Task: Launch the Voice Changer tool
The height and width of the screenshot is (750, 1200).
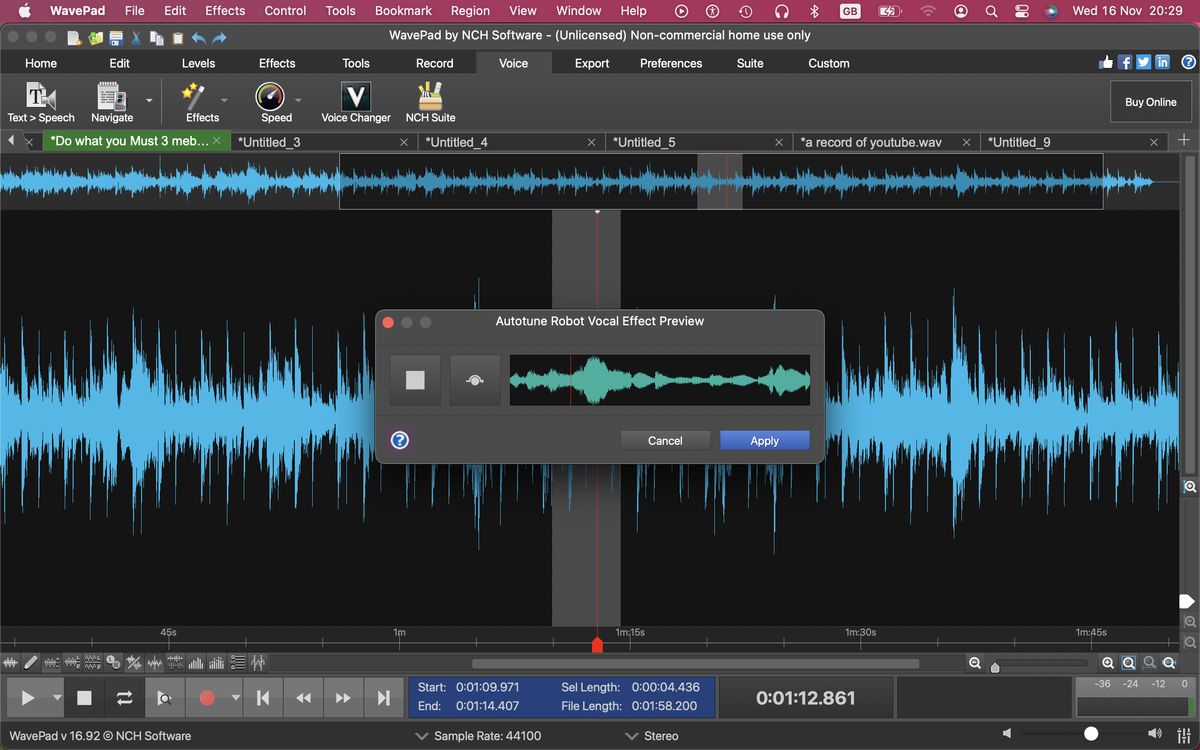Action: coord(356,100)
